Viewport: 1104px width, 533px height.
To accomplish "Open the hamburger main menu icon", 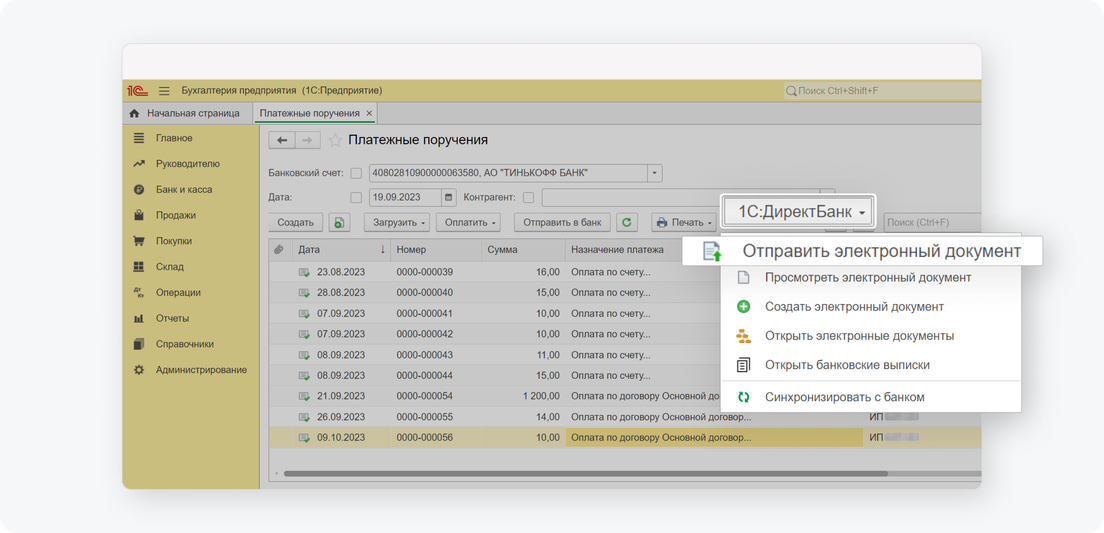I will point(164,91).
